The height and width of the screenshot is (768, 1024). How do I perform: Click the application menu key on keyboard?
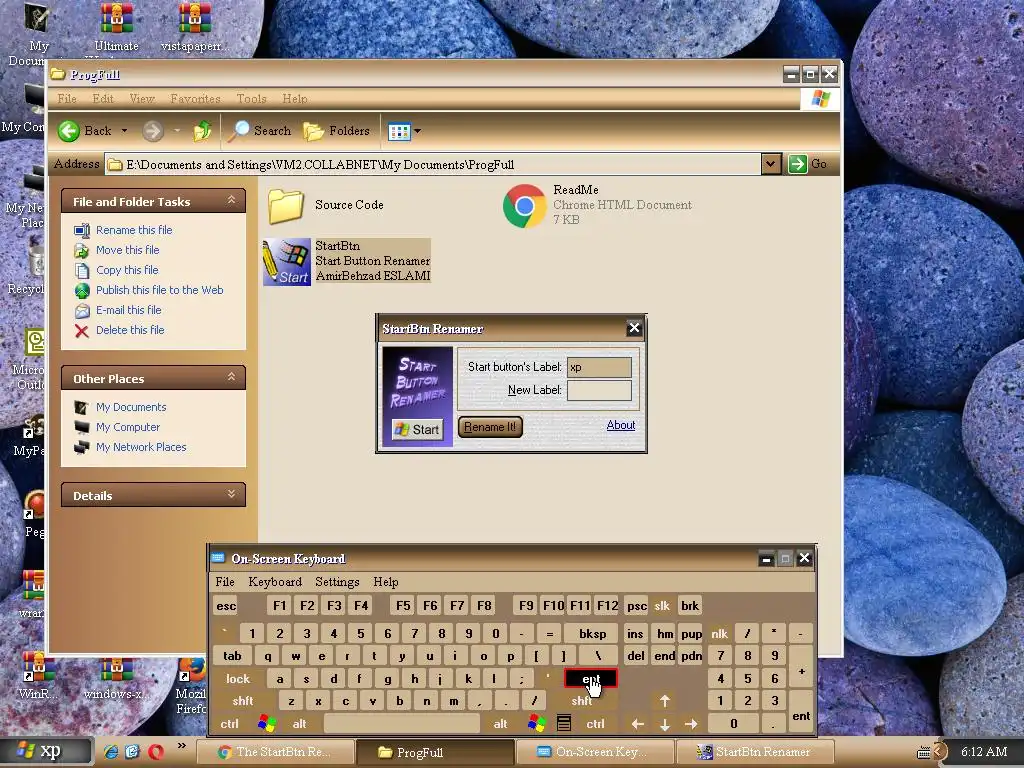pyautogui.click(x=564, y=724)
